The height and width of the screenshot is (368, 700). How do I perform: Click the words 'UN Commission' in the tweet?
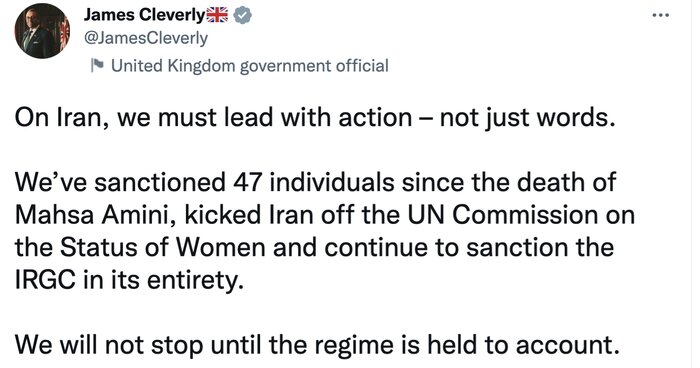502,215
